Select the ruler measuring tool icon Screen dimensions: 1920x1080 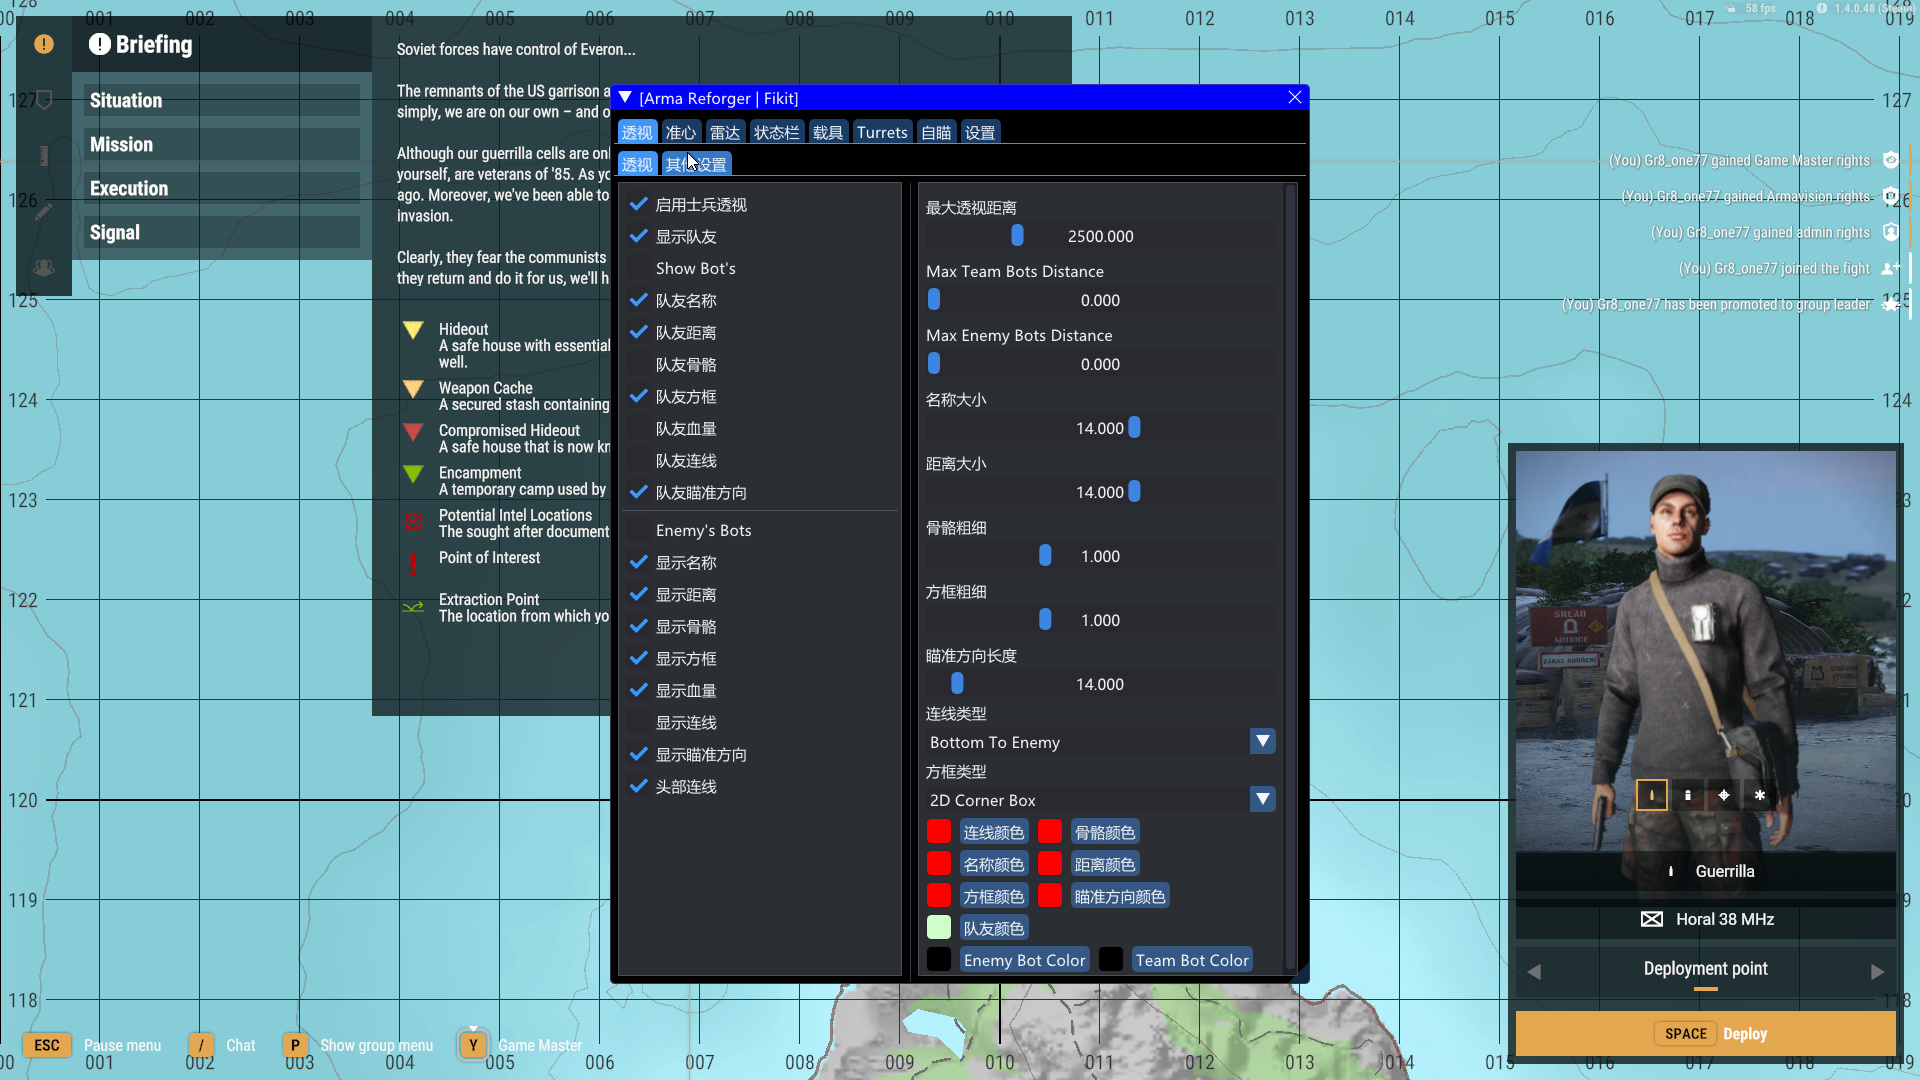pos(44,156)
